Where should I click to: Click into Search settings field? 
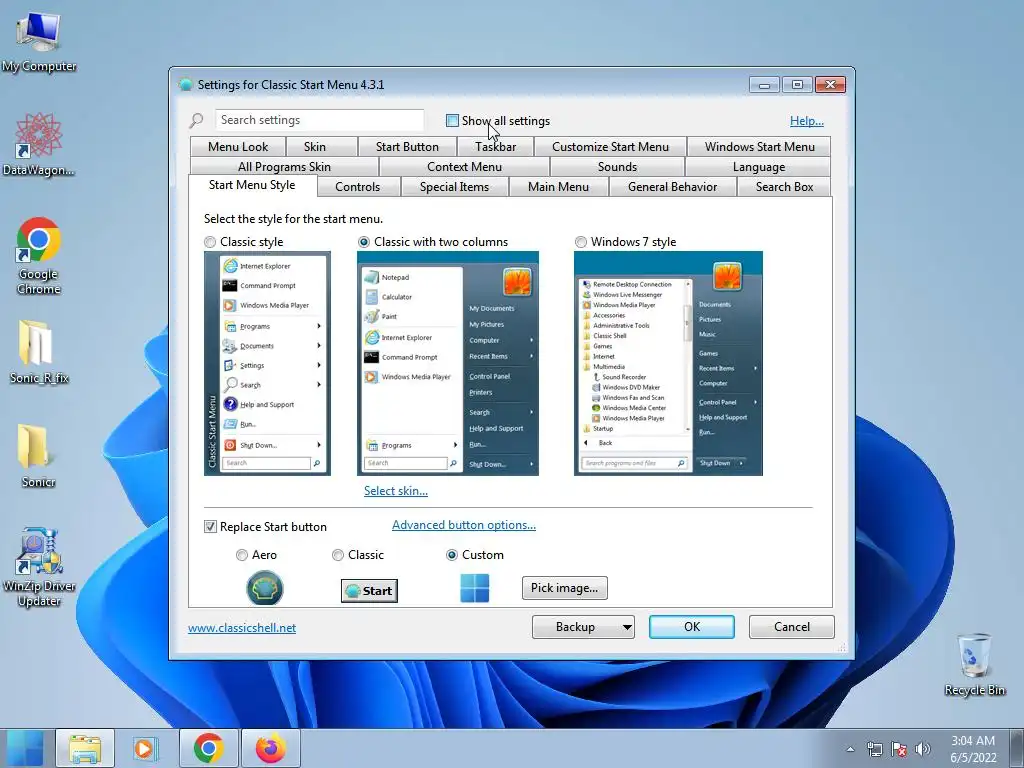pos(319,120)
